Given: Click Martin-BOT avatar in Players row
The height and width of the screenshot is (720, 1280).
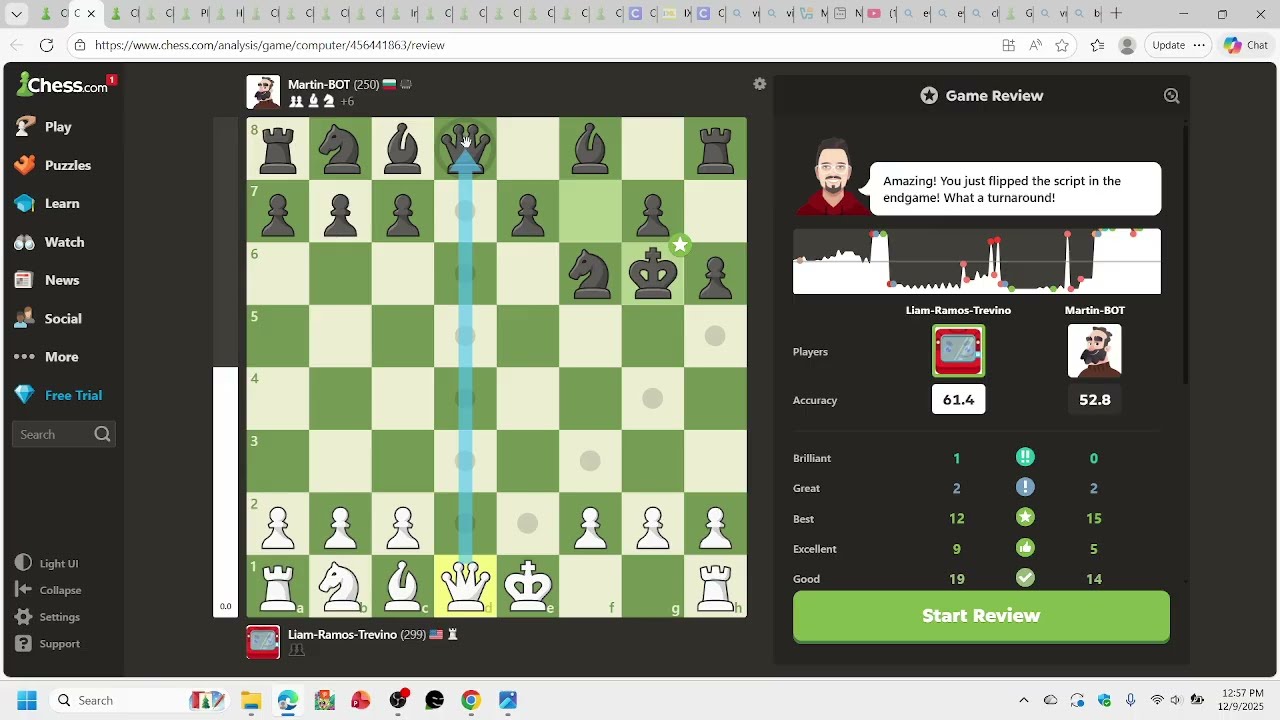Looking at the screenshot, I should point(1095,351).
